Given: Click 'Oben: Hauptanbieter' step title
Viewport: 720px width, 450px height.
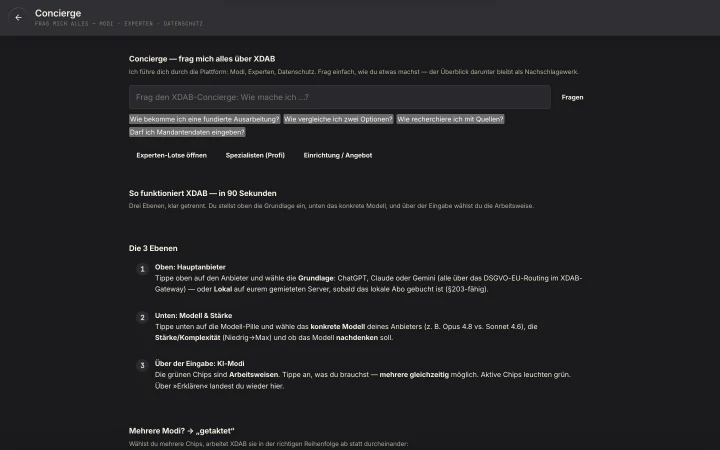Looking at the screenshot, I should 190,267.
